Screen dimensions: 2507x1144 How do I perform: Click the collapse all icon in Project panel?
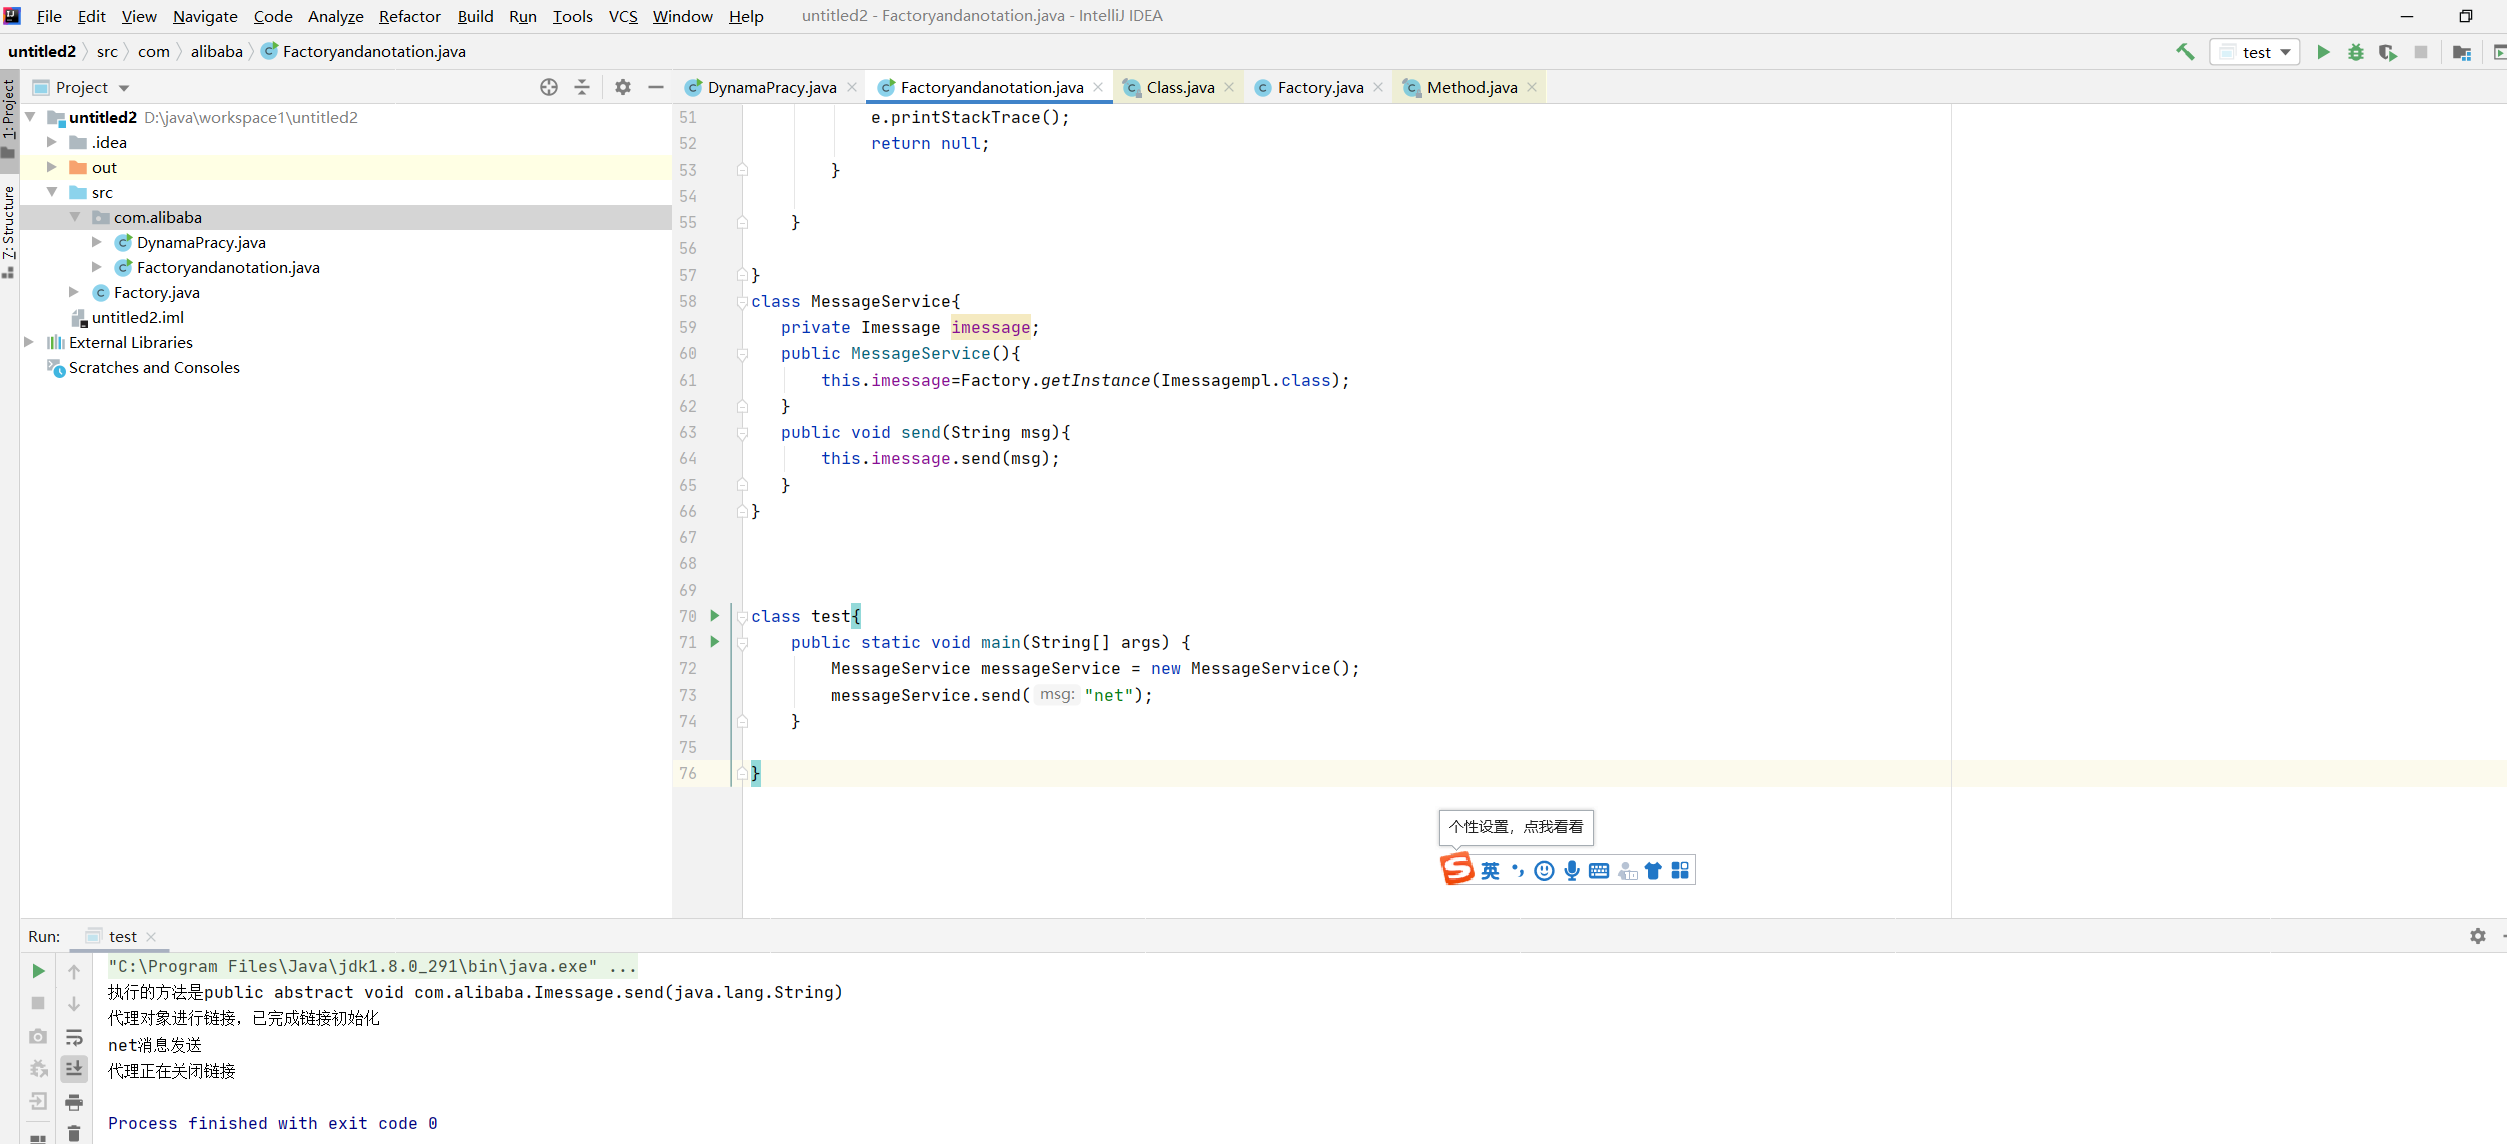point(582,87)
